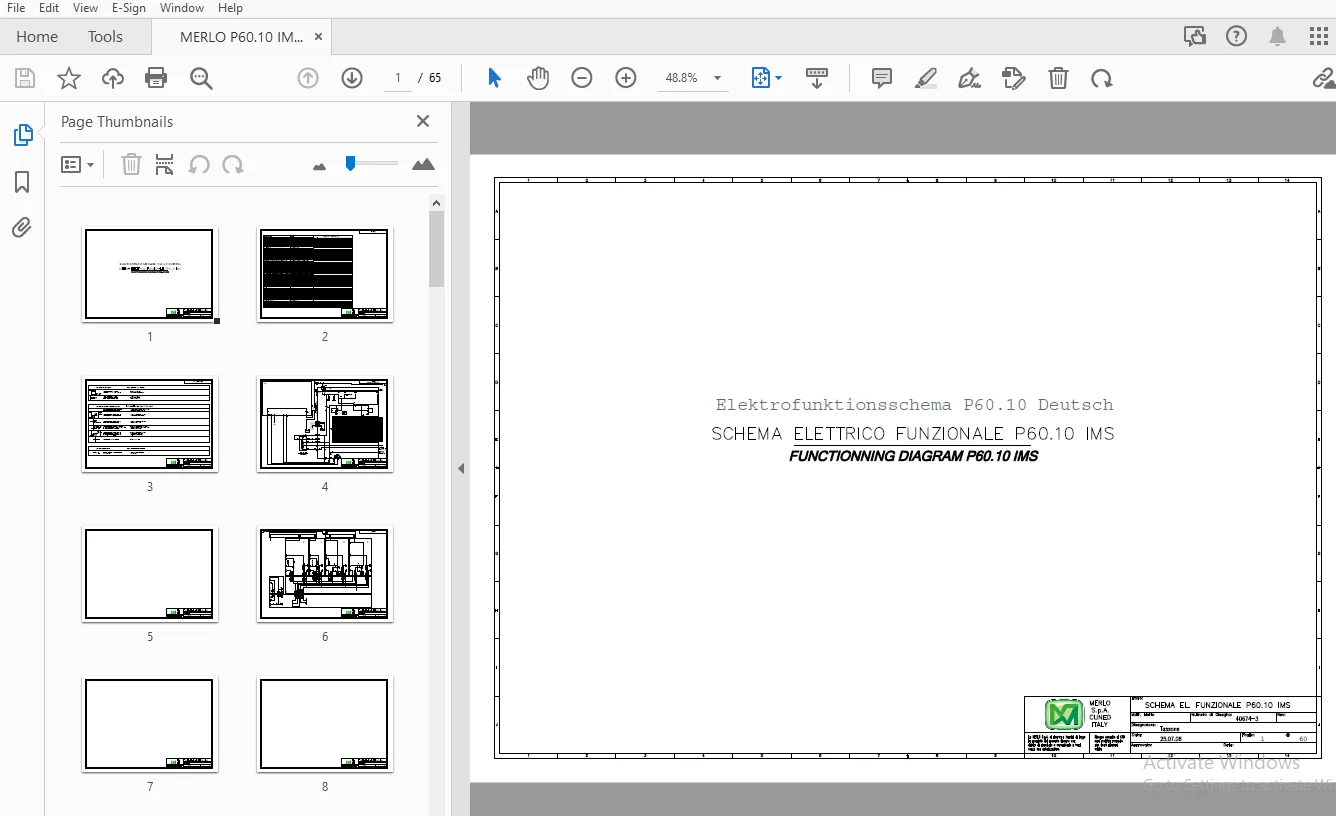Screen dimensions: 1336x816
Task: Open the print pages icon in the thumbnails panel
Action: [x=165, y=164]
